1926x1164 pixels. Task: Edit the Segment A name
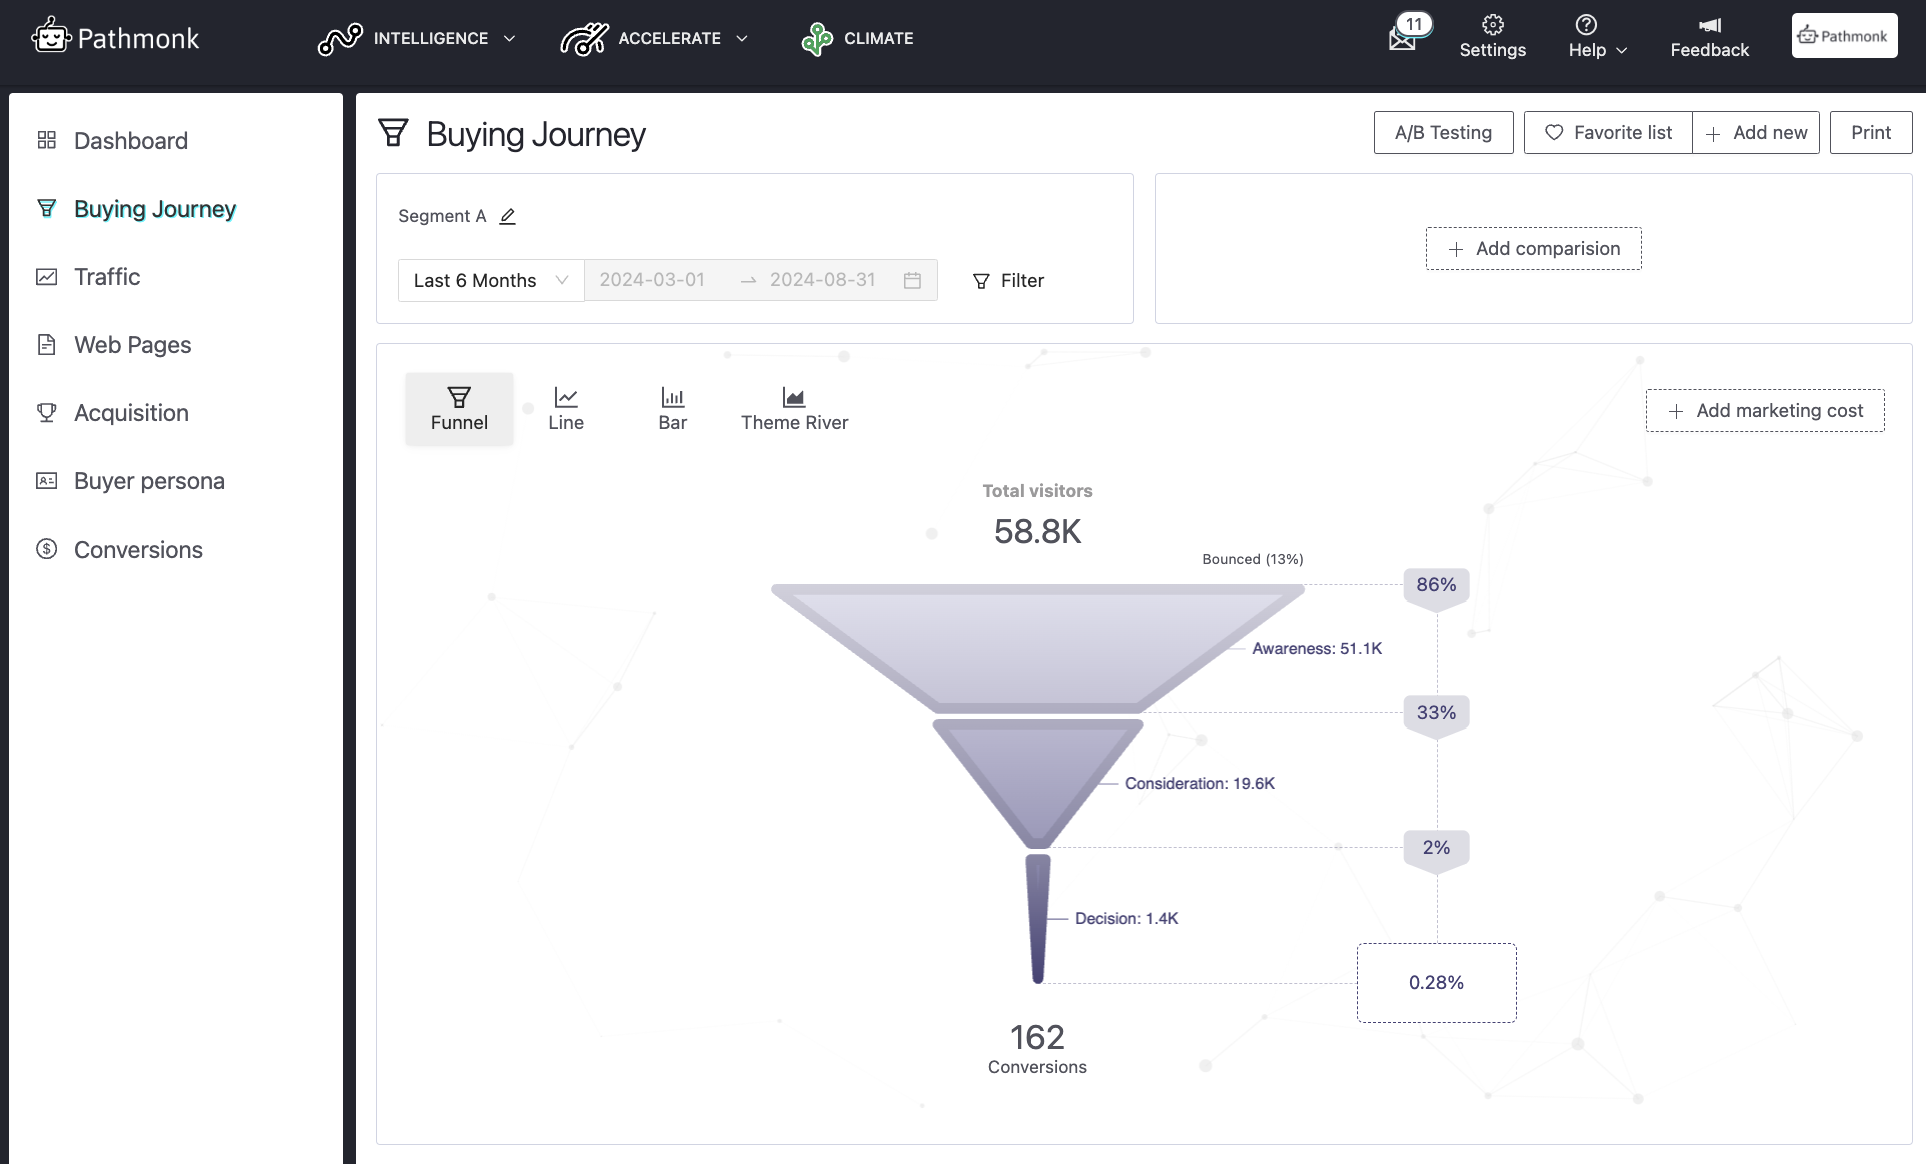click(x=507, y=216)
